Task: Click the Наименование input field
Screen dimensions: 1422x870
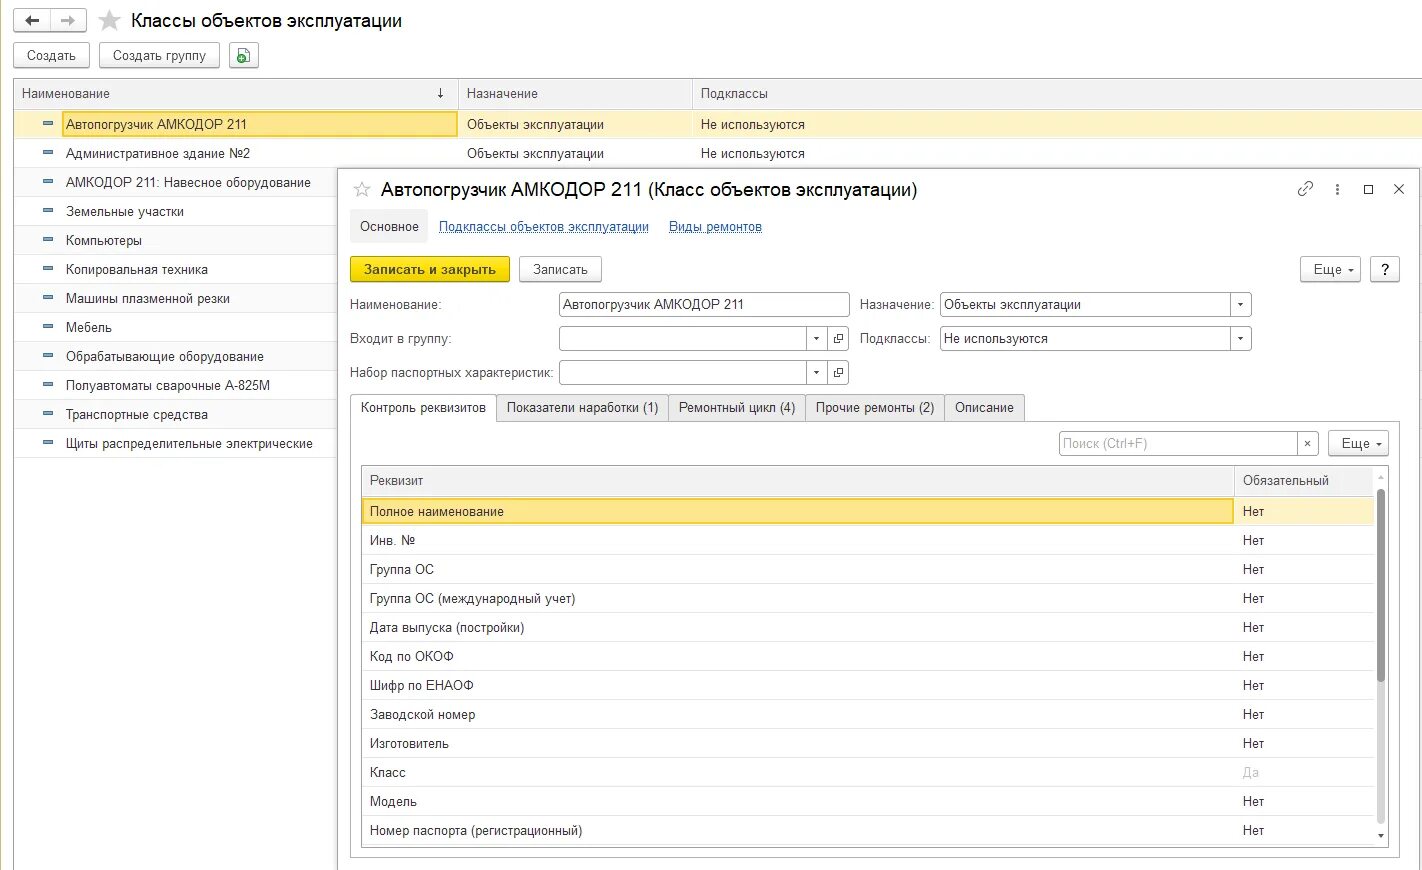Action: [704, 305]
